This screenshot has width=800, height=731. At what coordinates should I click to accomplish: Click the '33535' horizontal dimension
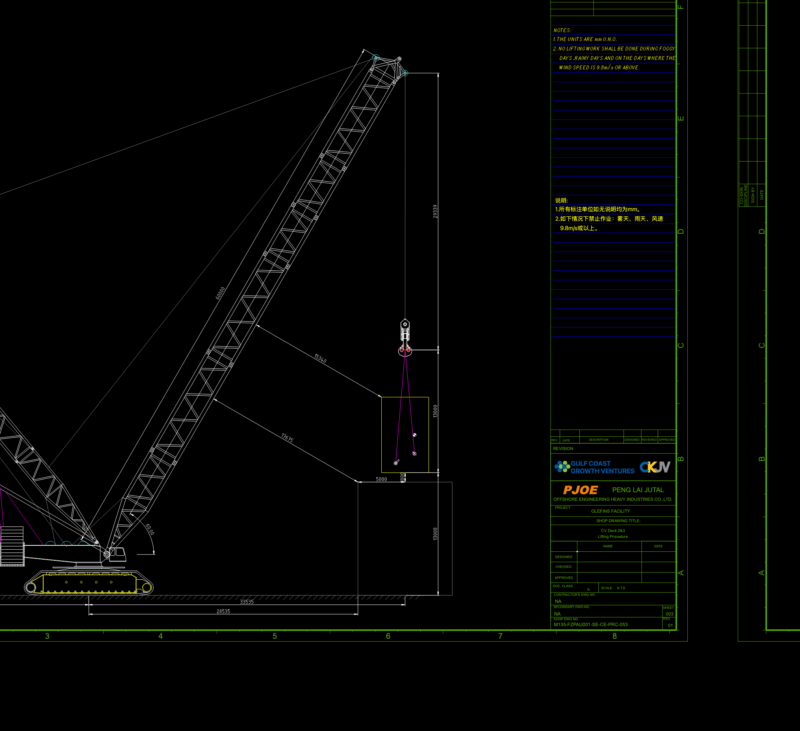pos(247,602)
